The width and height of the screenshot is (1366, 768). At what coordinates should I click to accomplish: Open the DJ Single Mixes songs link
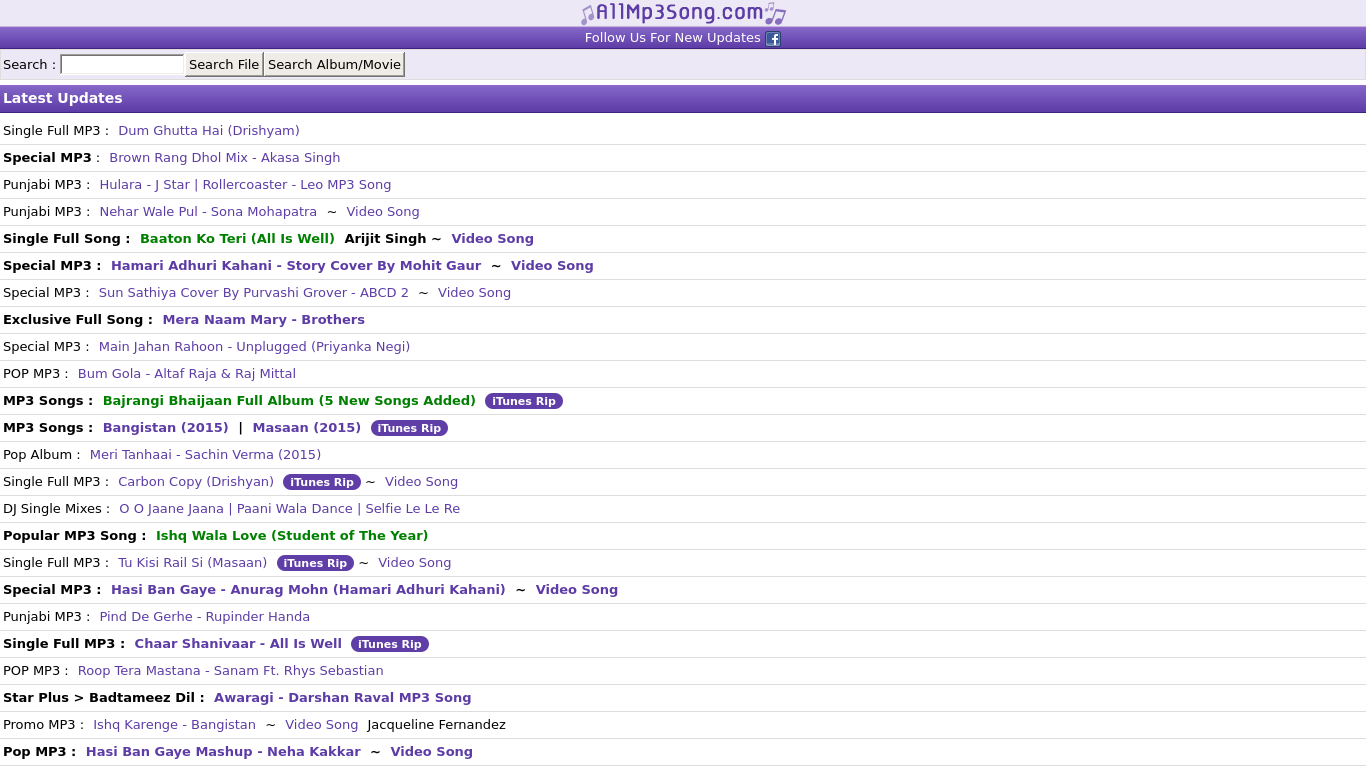click(x=290, y=509)
